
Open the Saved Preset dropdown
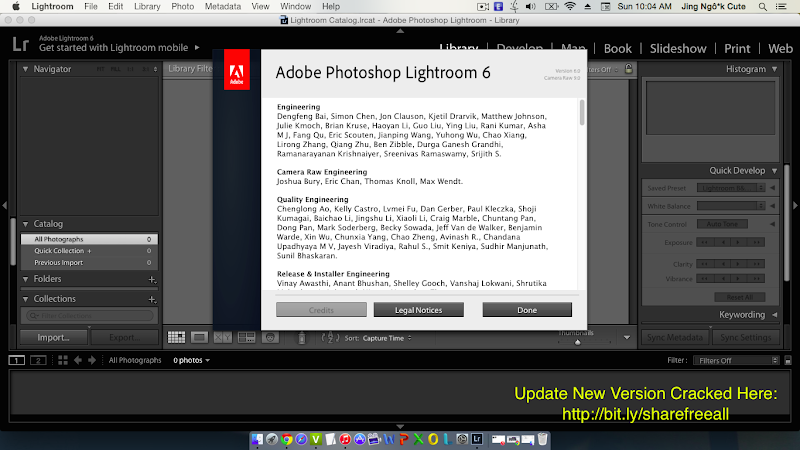[731, 188]
